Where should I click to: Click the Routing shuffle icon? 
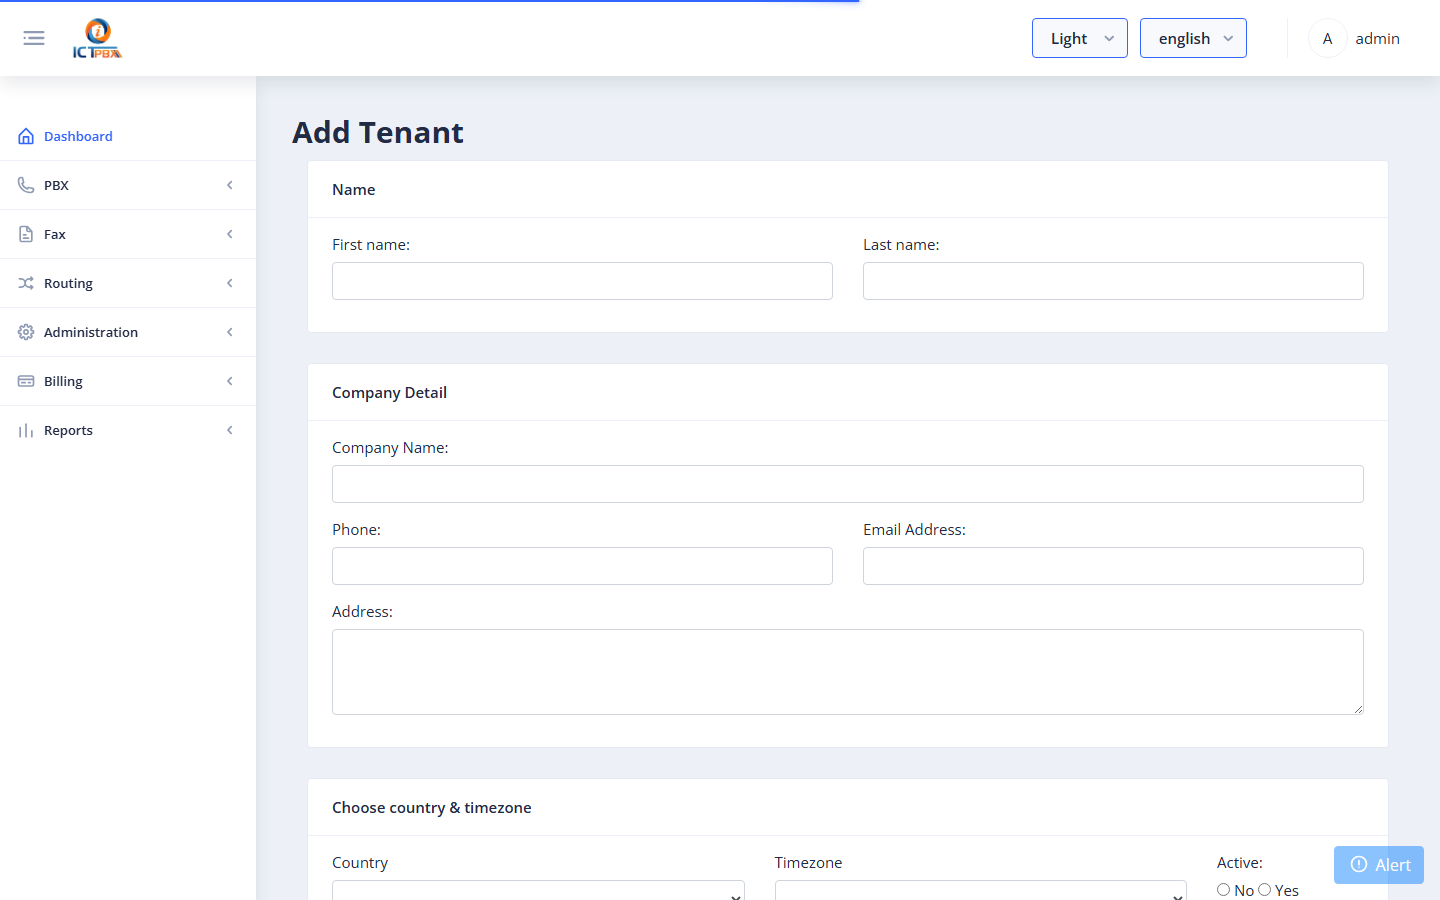click(26, 283)
